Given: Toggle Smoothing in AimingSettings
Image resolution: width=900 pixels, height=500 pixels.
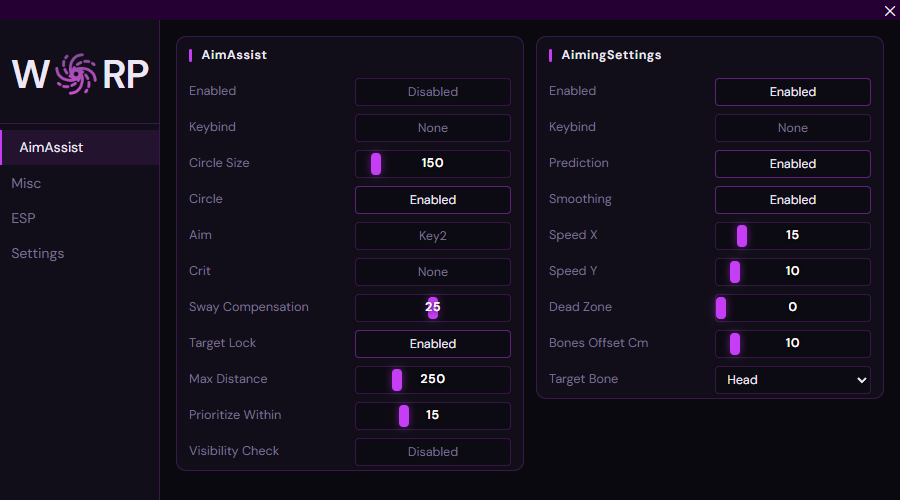Looking at the screenshot, I should [x=792, y=200].
